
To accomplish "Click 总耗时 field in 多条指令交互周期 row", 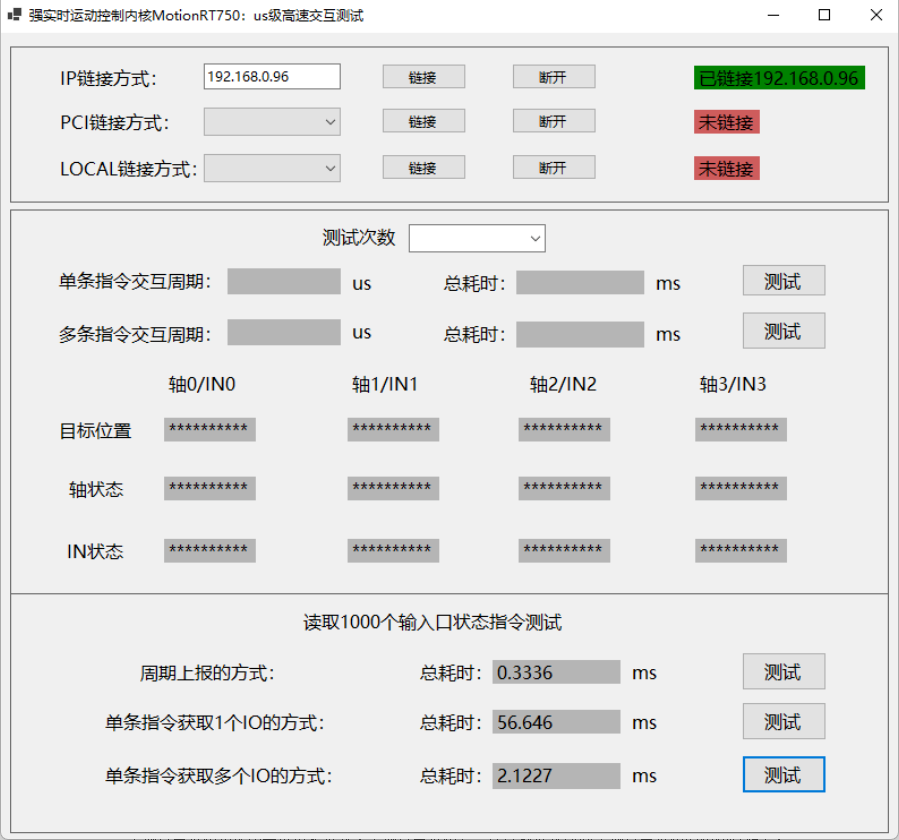I will coord(580,334).
